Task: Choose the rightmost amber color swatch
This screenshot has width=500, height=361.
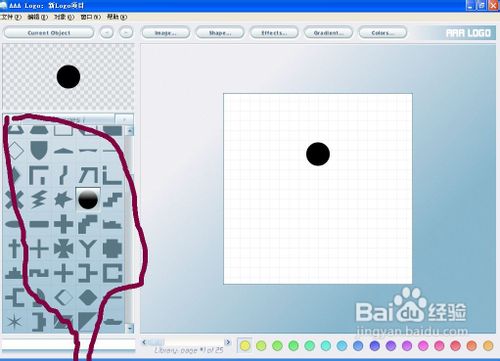Action: pos(488,346)
